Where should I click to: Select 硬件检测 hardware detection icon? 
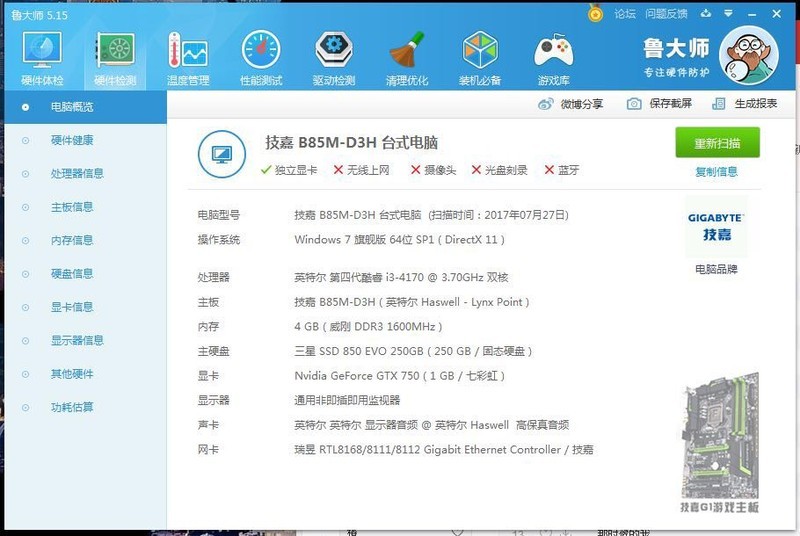(x=116, y=50)
